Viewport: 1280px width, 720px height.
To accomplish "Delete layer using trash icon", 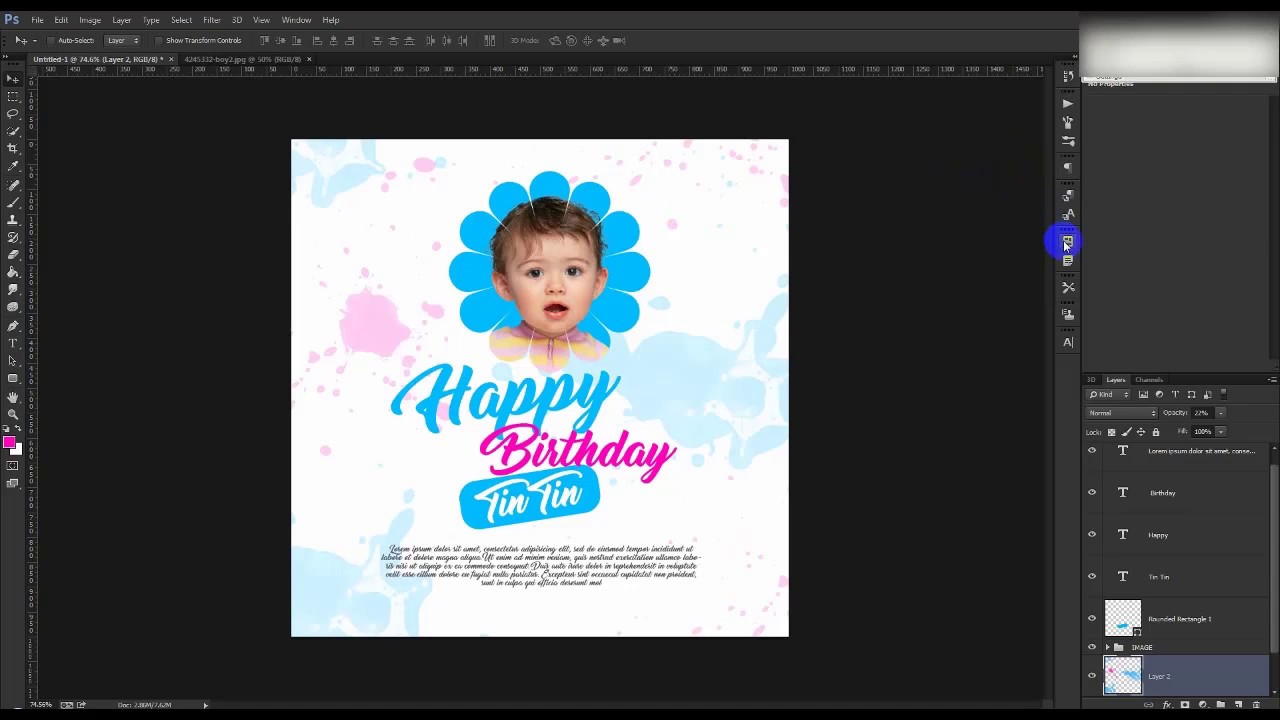I will pos(1256,705).
